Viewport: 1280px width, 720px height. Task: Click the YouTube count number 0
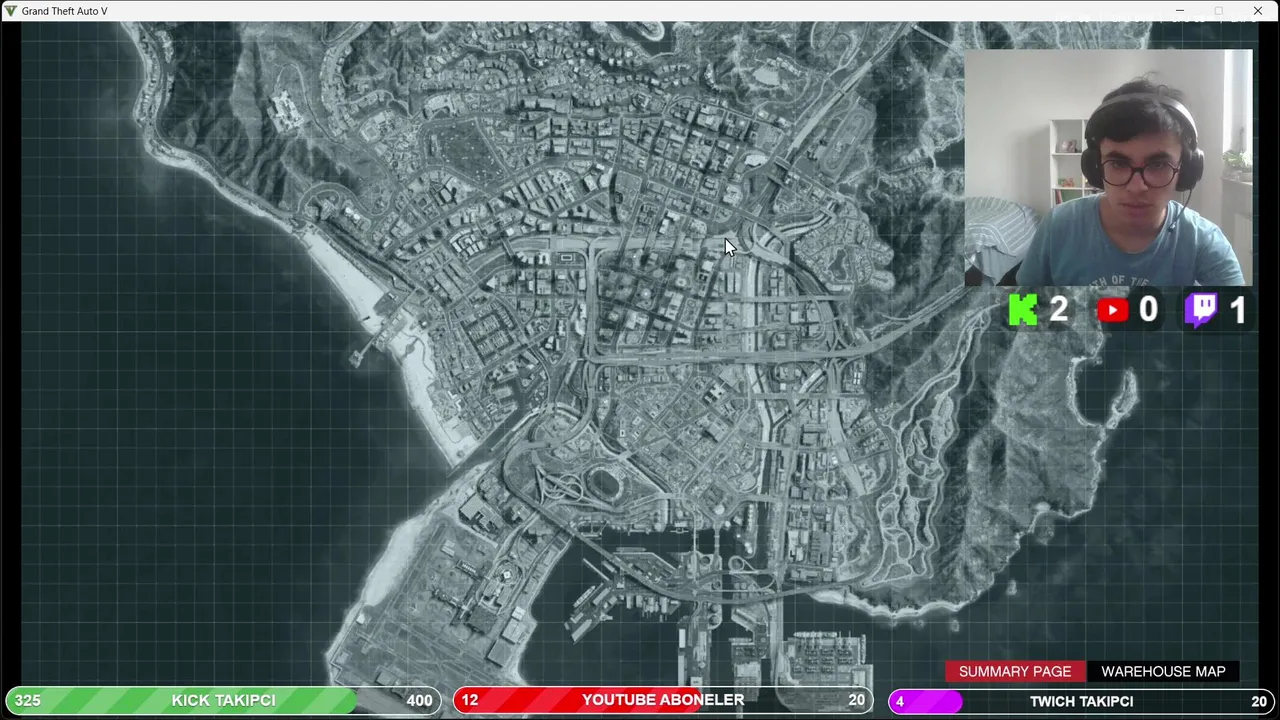click(x=1148, y=310)
